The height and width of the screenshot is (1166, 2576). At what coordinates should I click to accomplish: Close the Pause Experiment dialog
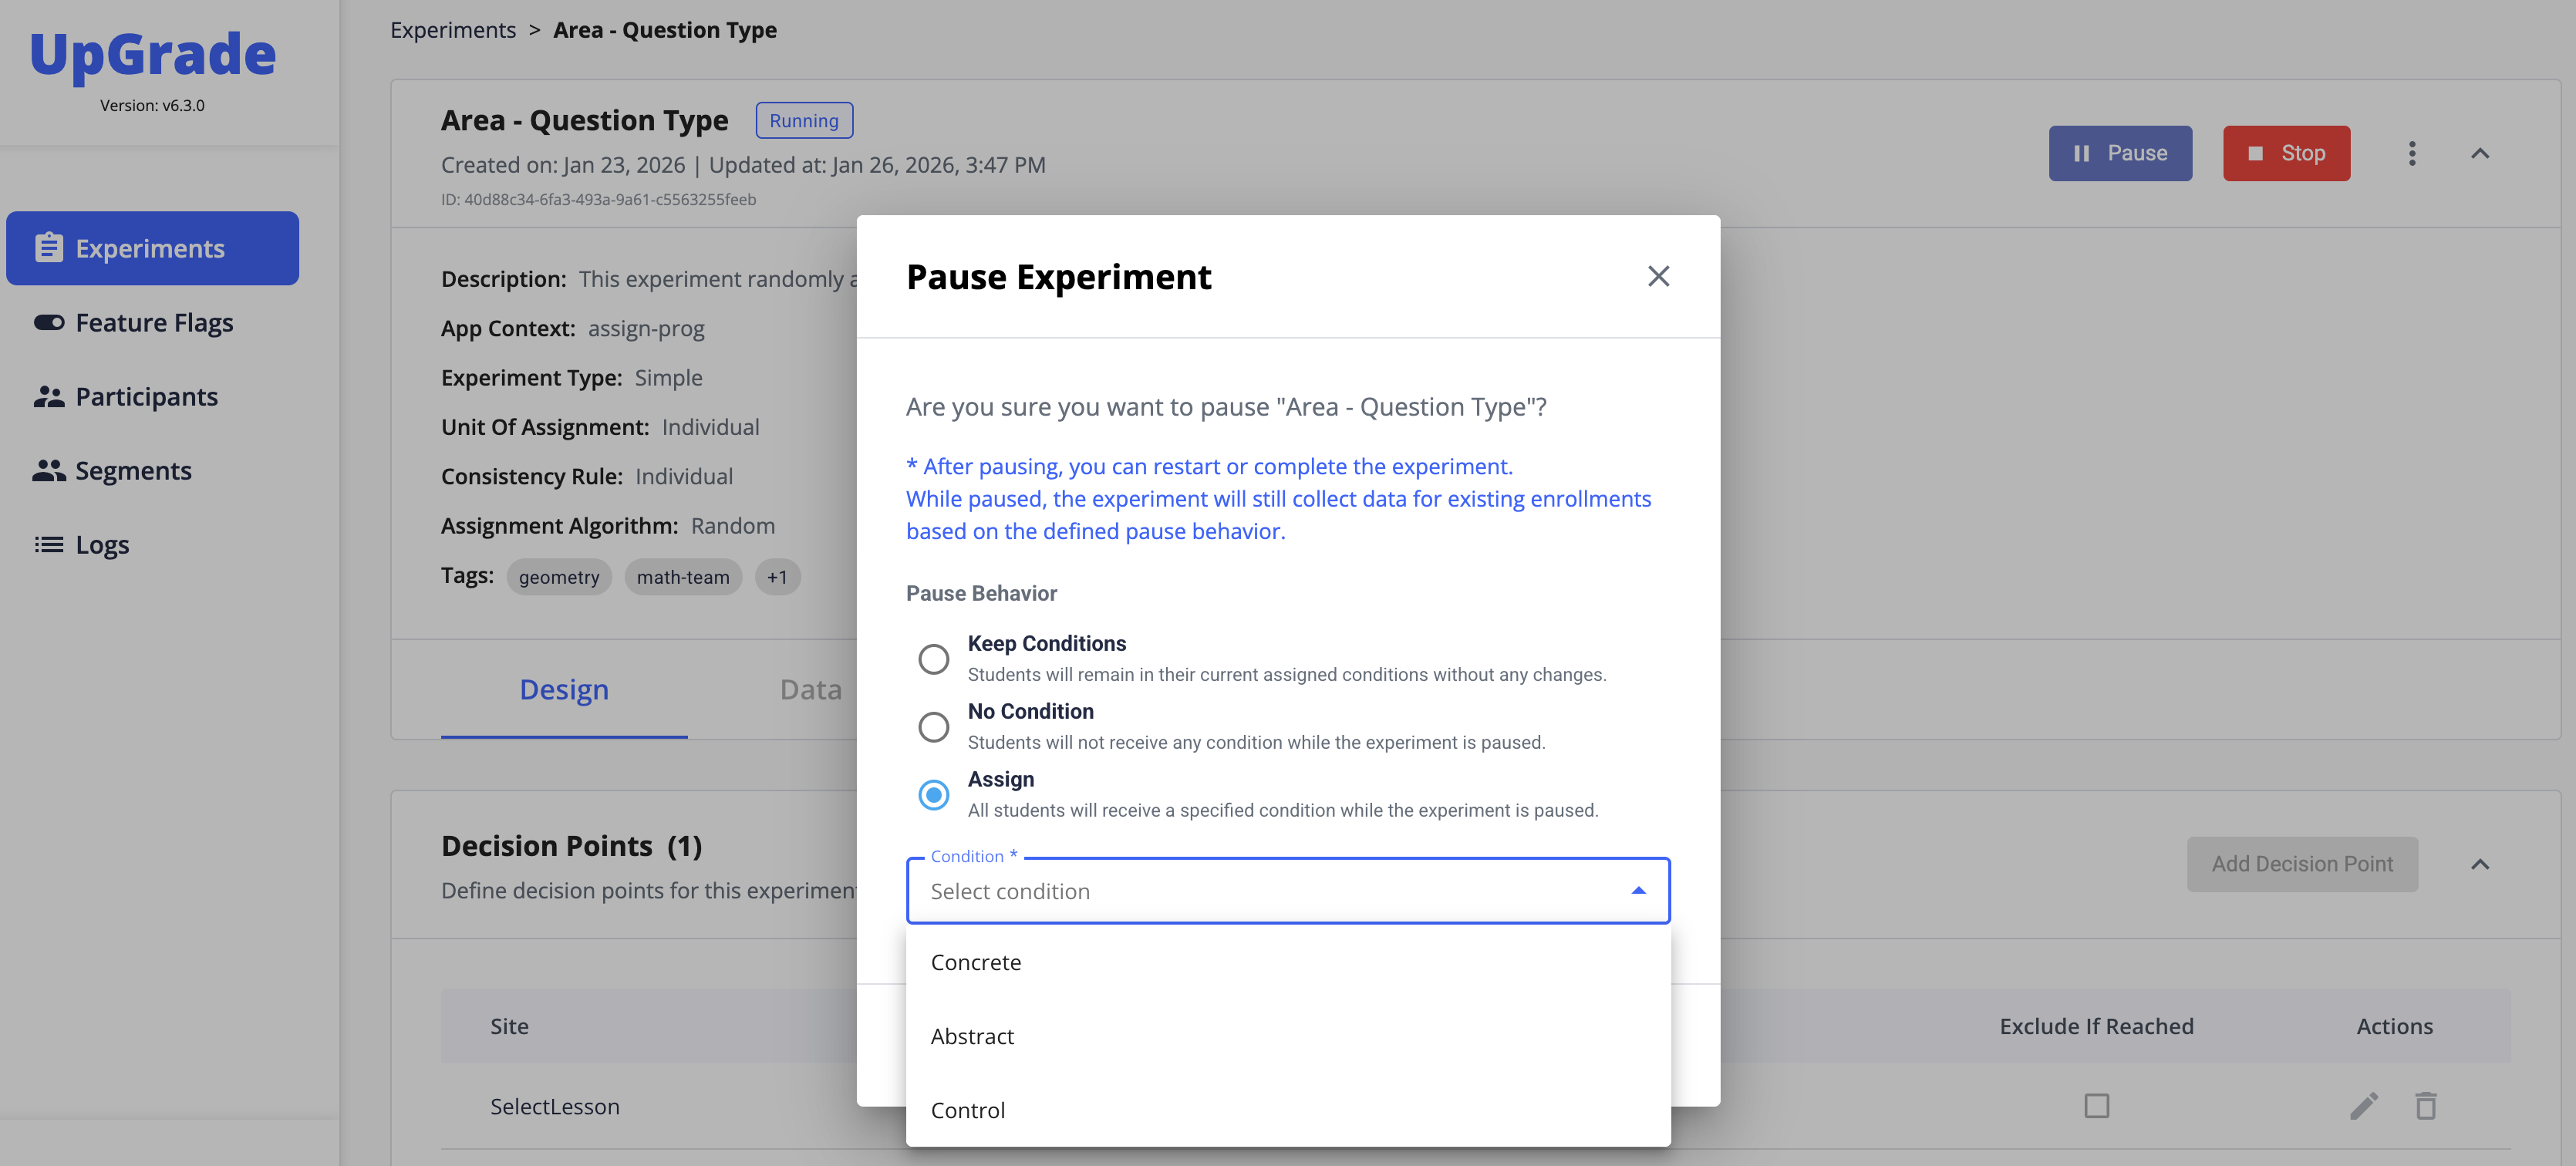pos(1658,276)
